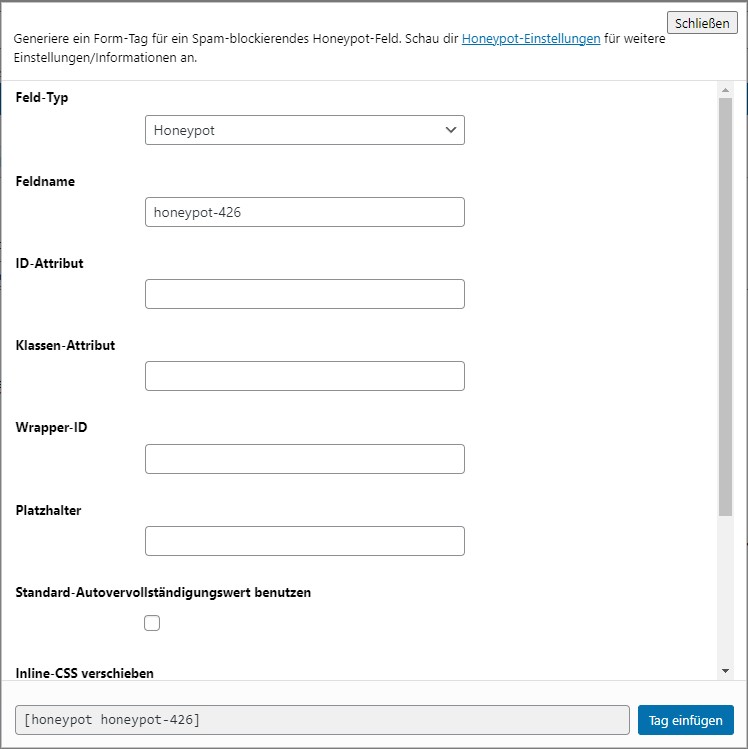Enable the Standard-Autovervollständigungswert checkbox
Viewport: 748px width, 749px height.
(x=152, y=623)
